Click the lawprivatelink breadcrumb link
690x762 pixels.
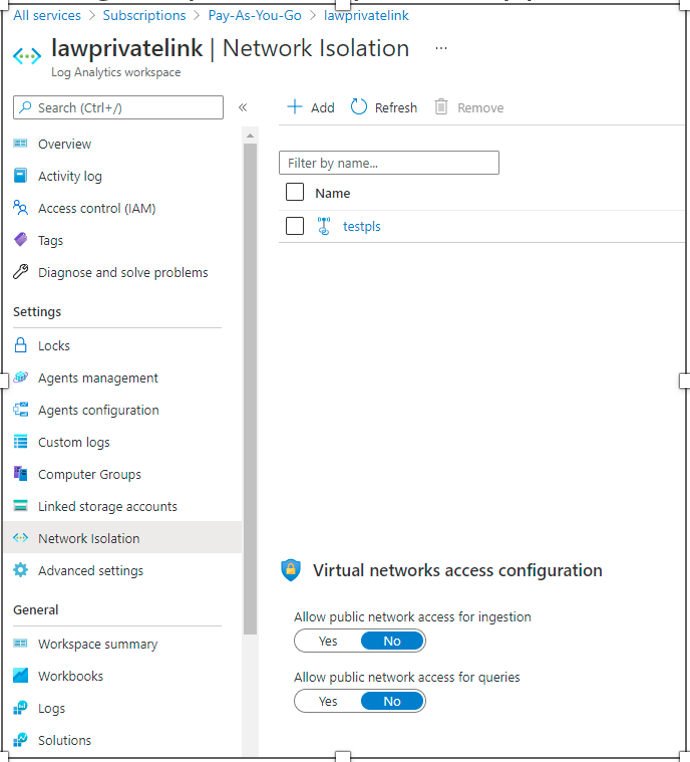point(366,16)
